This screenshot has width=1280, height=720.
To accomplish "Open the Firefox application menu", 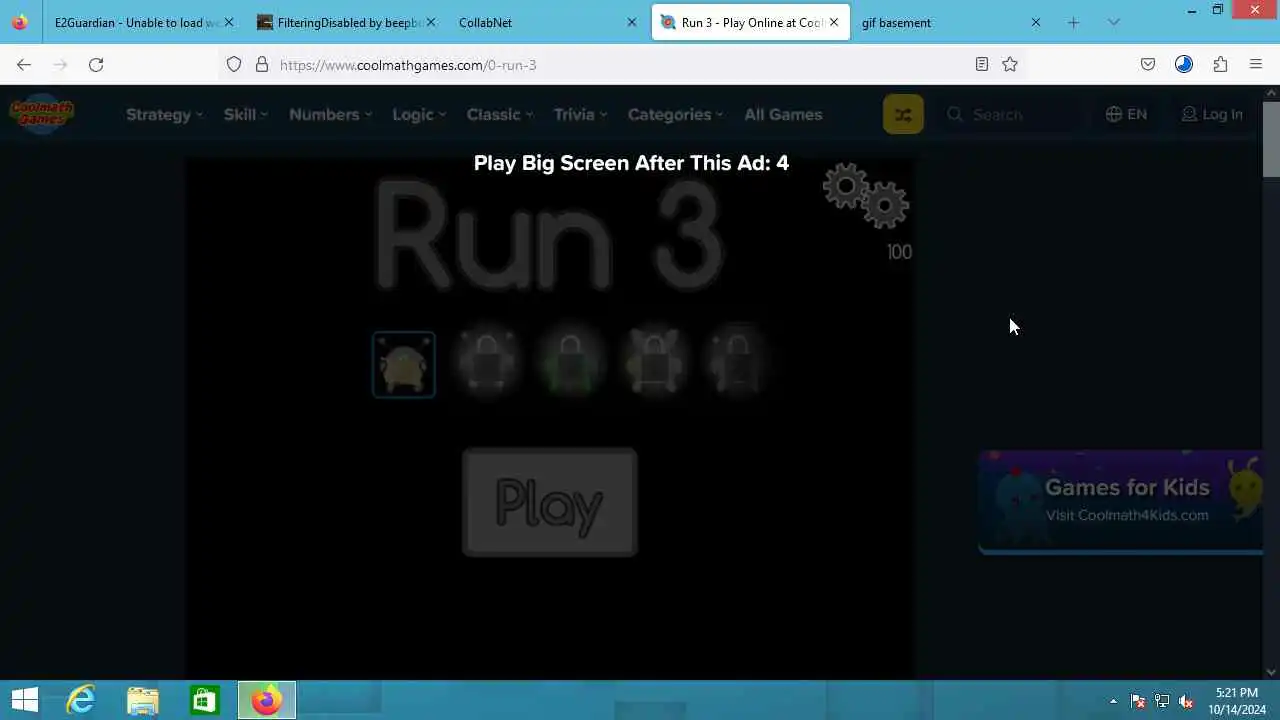I will click(1256, 64).
